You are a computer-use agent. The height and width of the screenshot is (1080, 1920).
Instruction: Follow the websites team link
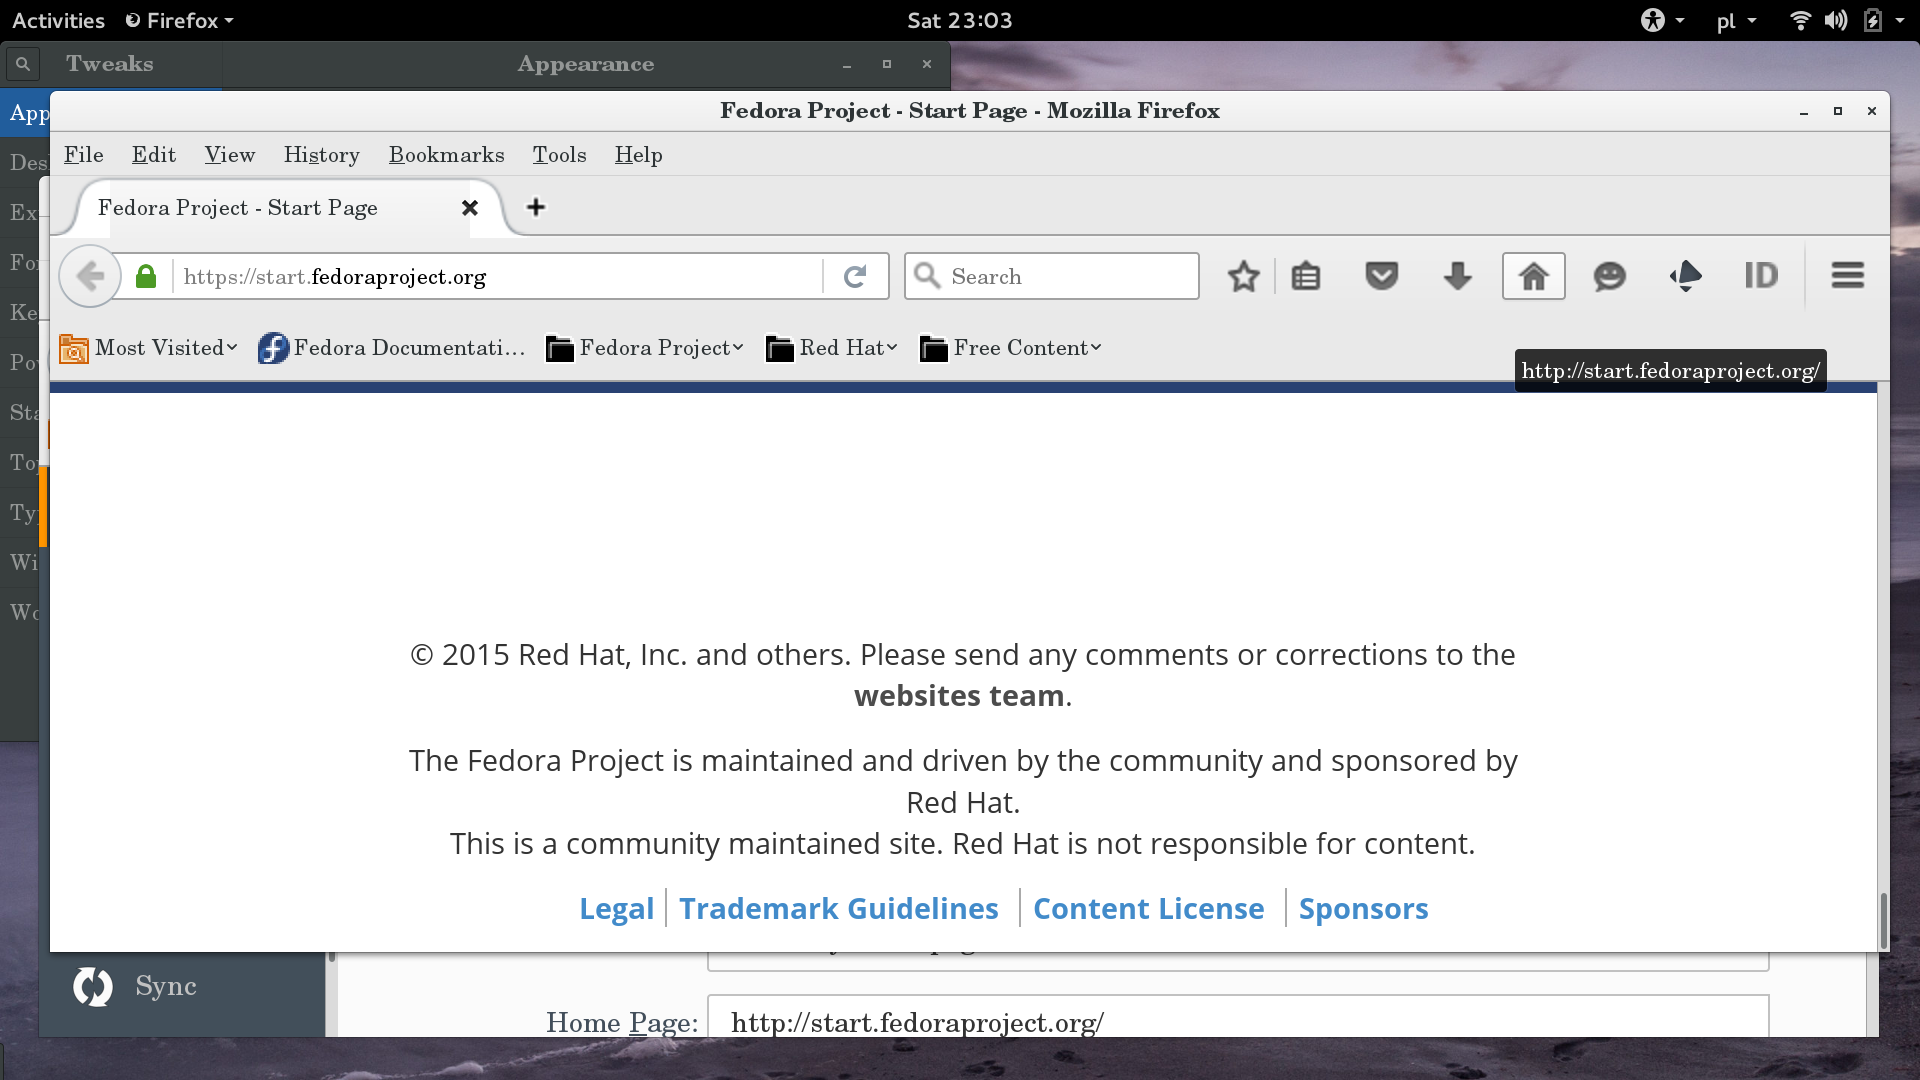coord(959,696)
